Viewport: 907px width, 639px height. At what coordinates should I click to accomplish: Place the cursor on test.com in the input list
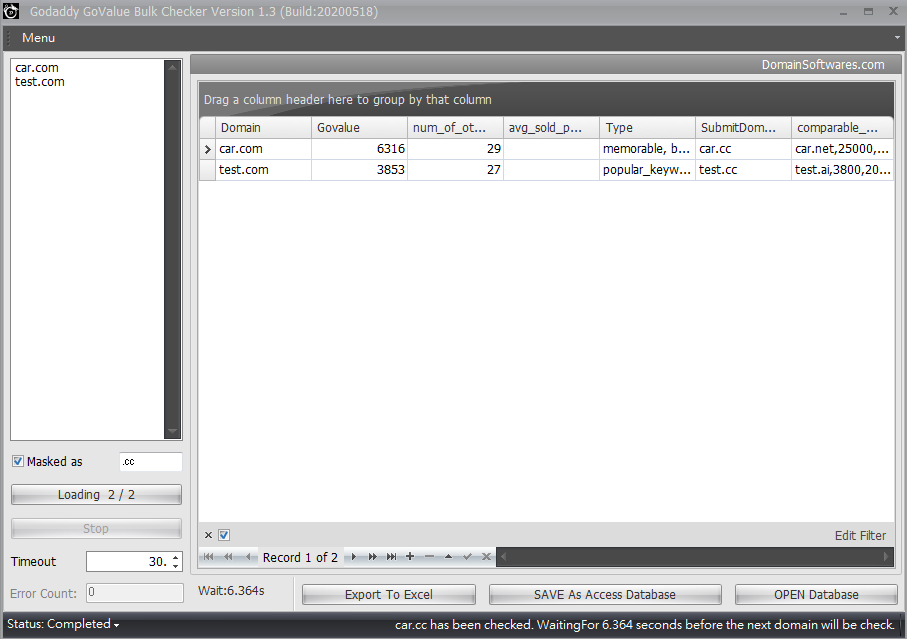[40, 82]
